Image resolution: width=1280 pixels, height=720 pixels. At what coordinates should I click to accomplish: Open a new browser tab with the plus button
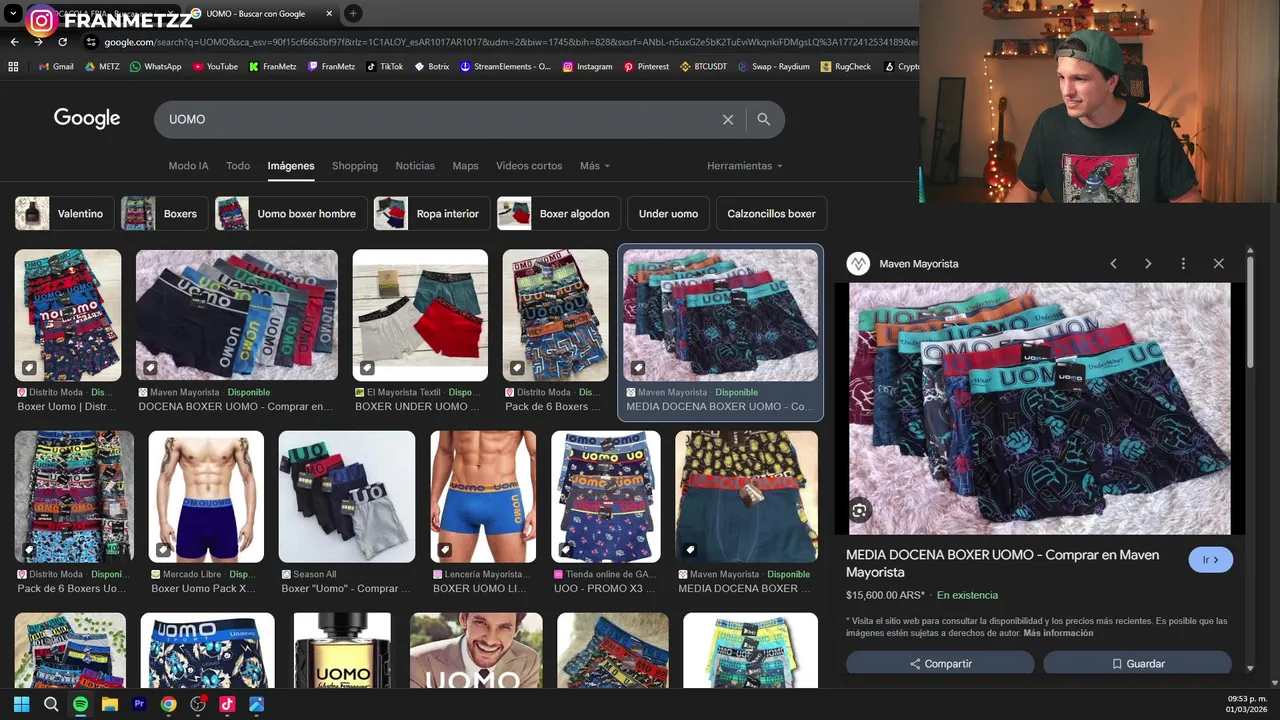point(353,14)
